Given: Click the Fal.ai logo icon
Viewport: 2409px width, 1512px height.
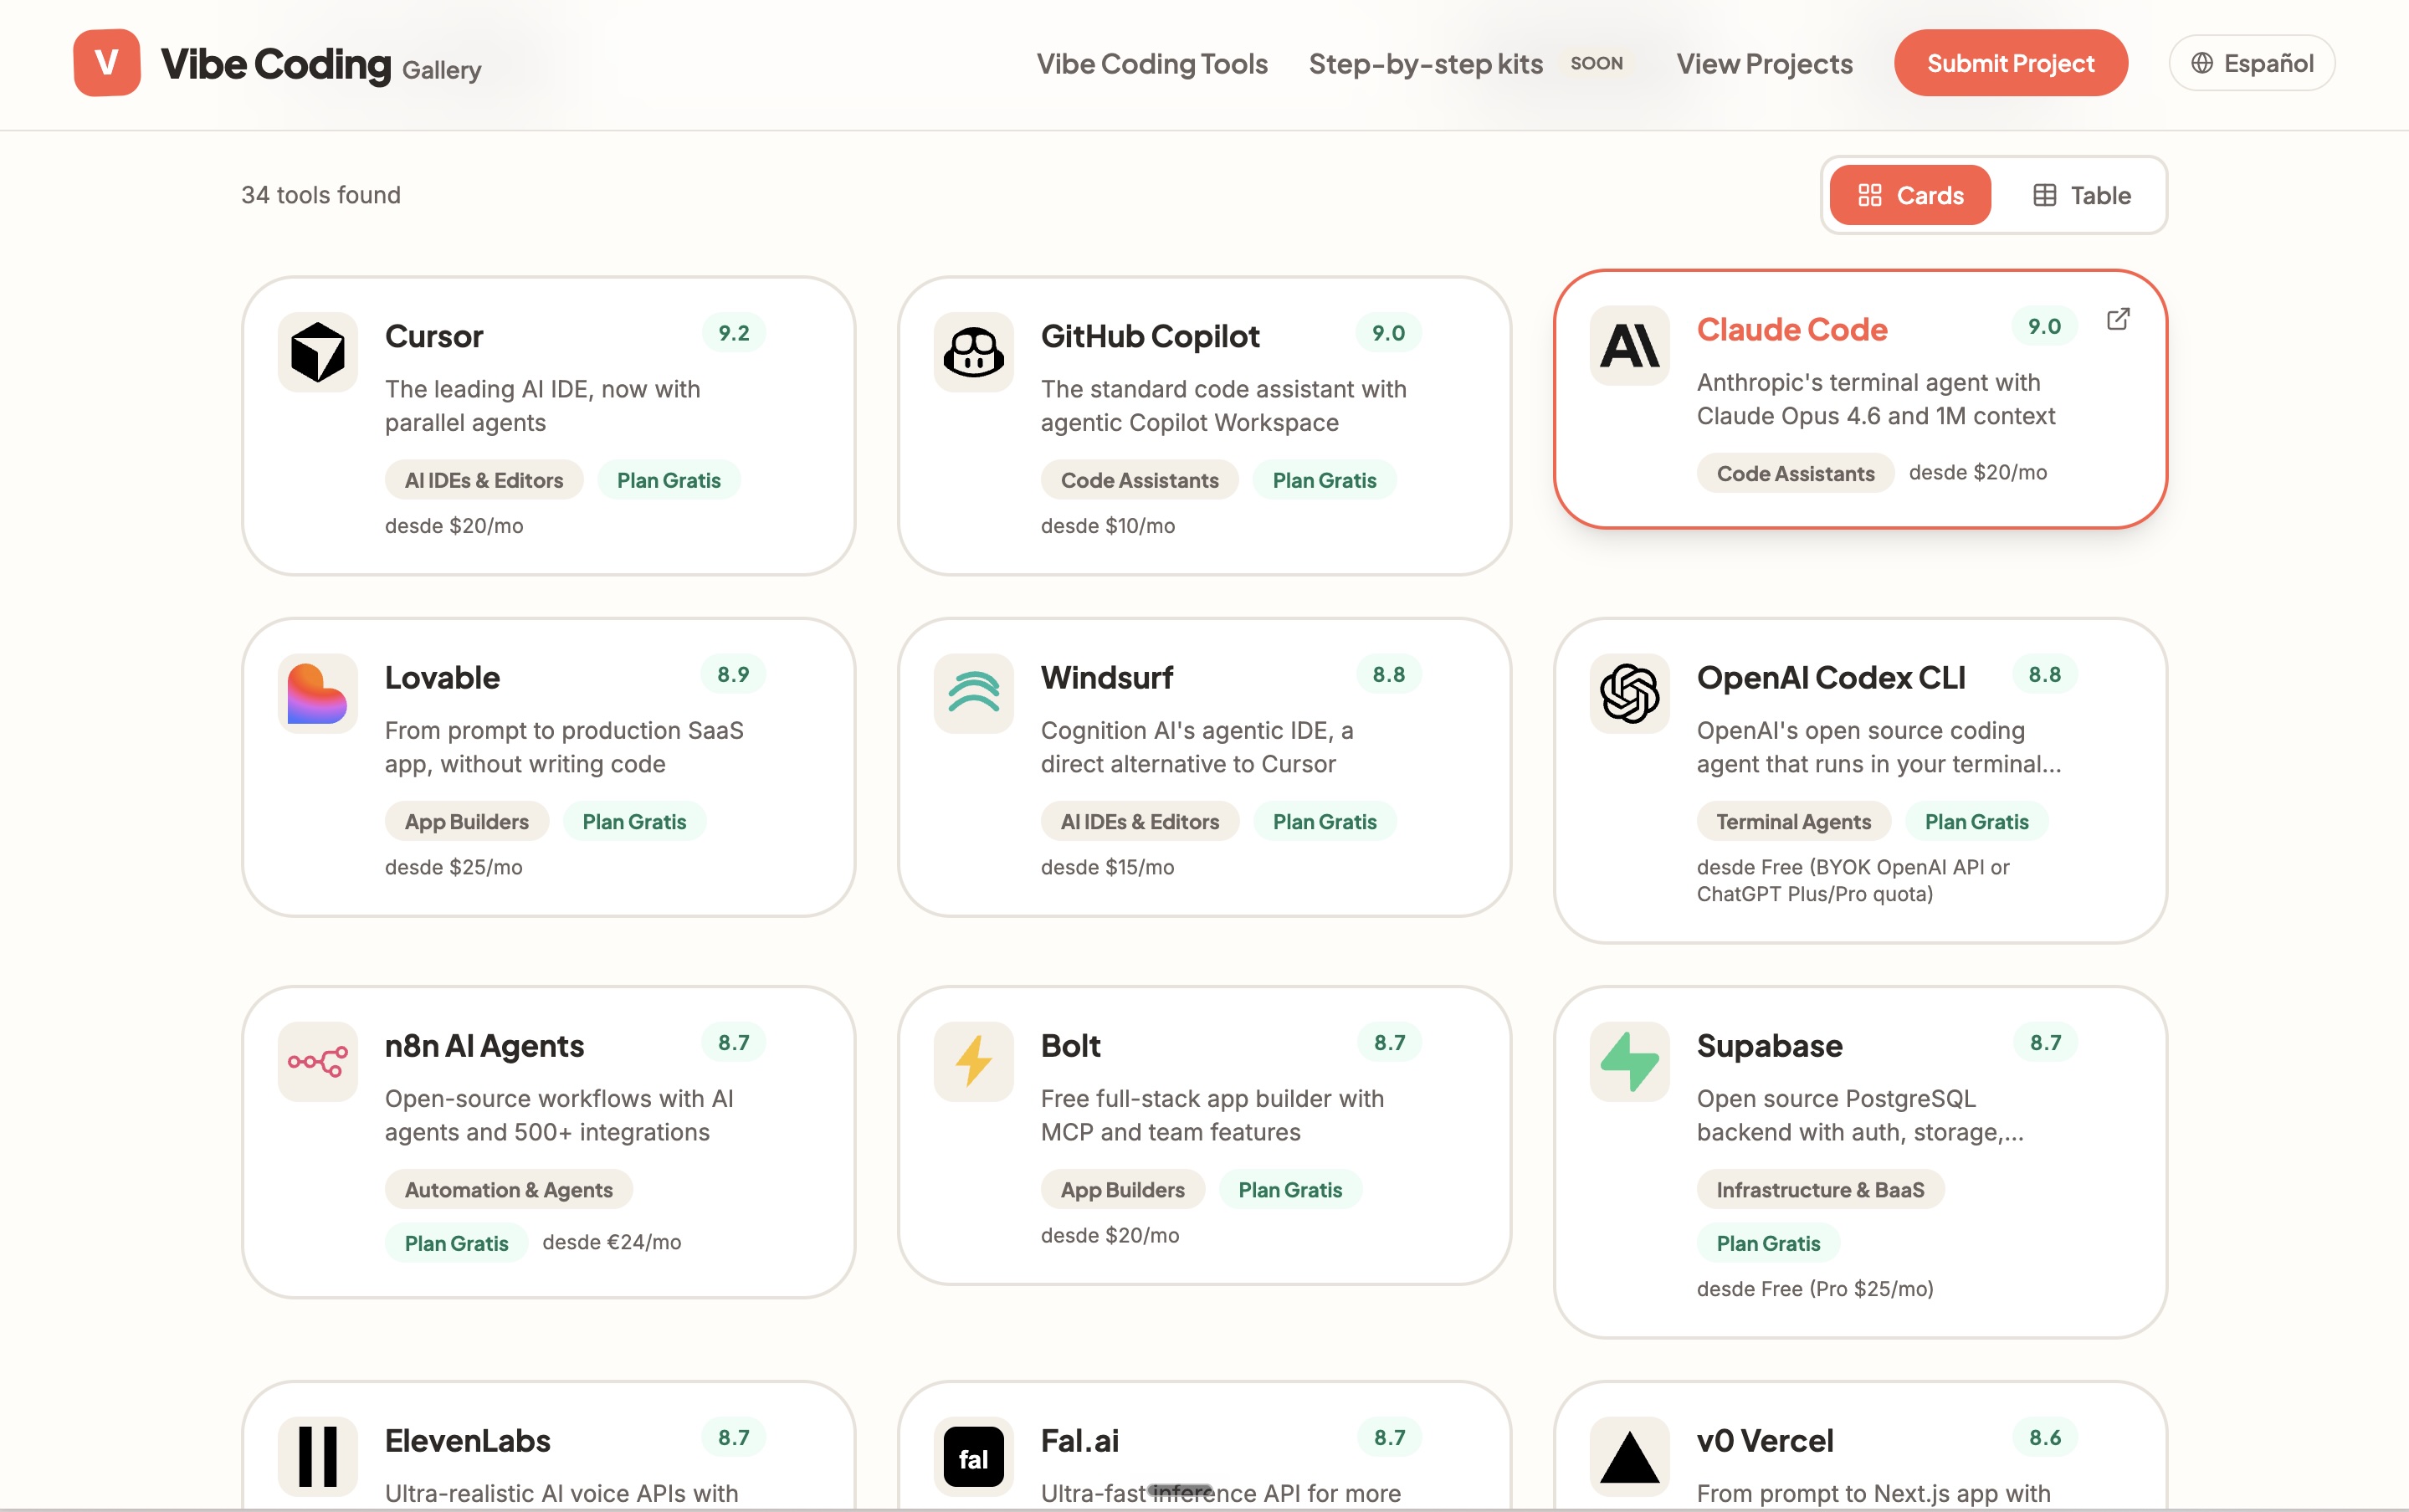Looking at the screenshot, I should [974, 1456].
